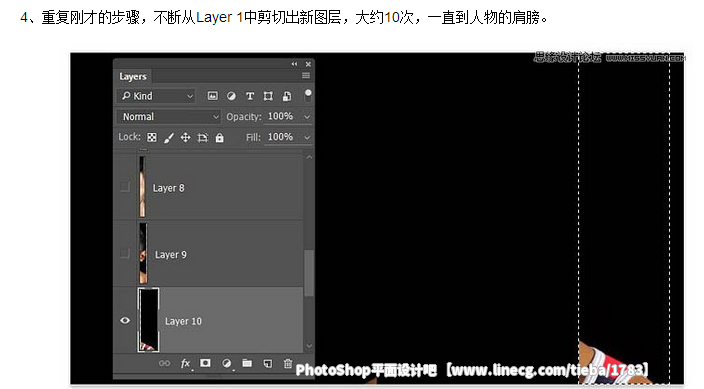Hide Layer 10 using the eye icon
This screenshot has height=389, width=704.
pyautogui.click(x=125, y=320)
